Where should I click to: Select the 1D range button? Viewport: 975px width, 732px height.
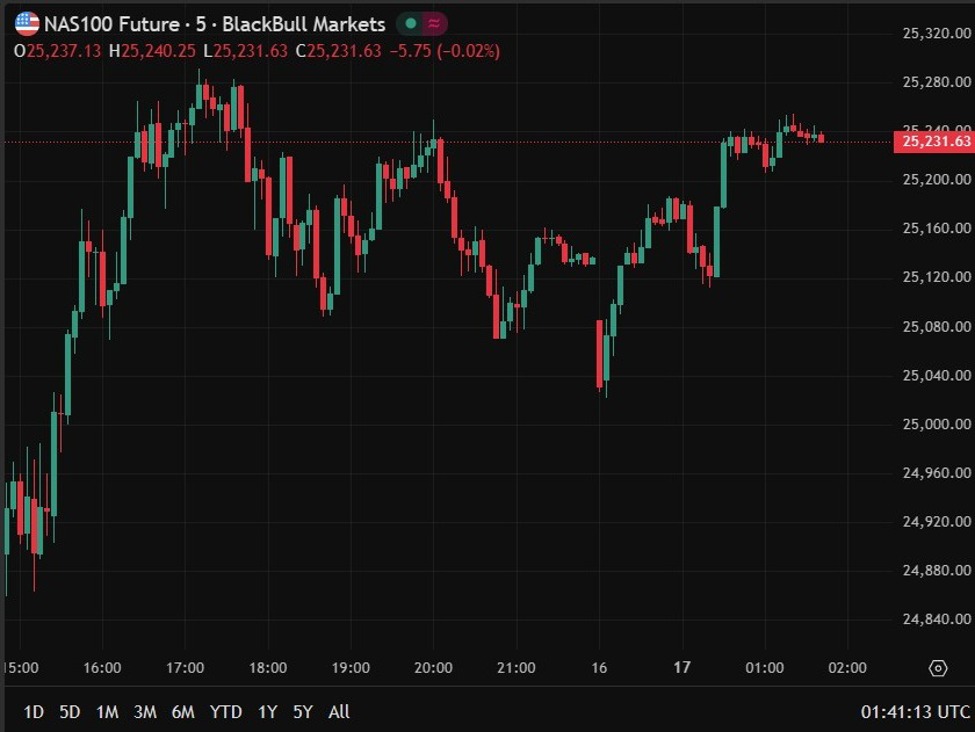pyautogui.click(x=33, y=712)
